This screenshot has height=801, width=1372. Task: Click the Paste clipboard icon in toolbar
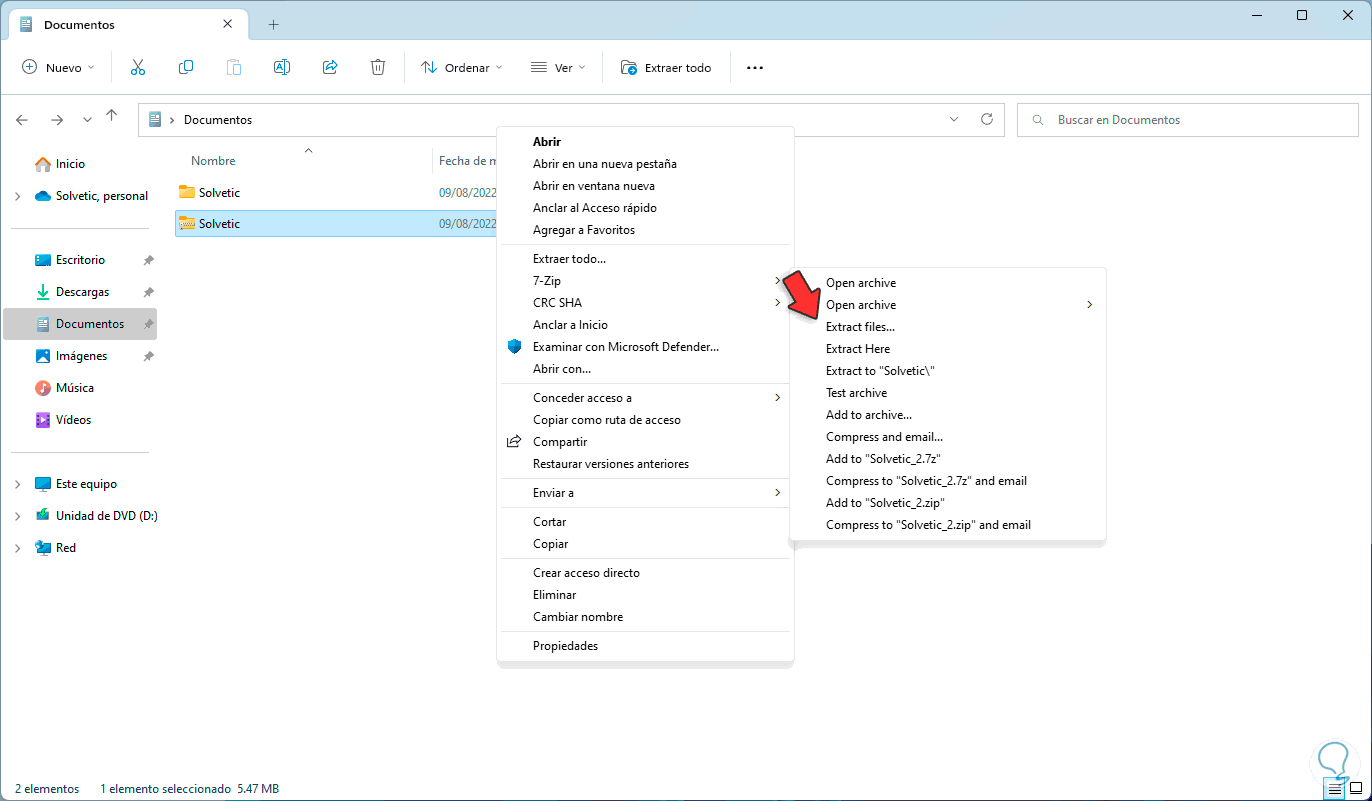[x=234, y=67]
